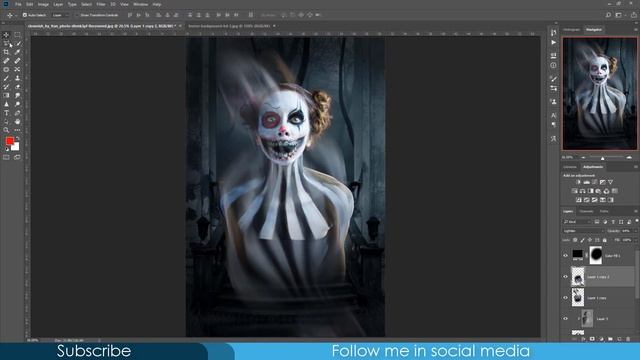Click the Subscribe banner
The height and width of the screenshot is (360, 640).
click(94, 351)
